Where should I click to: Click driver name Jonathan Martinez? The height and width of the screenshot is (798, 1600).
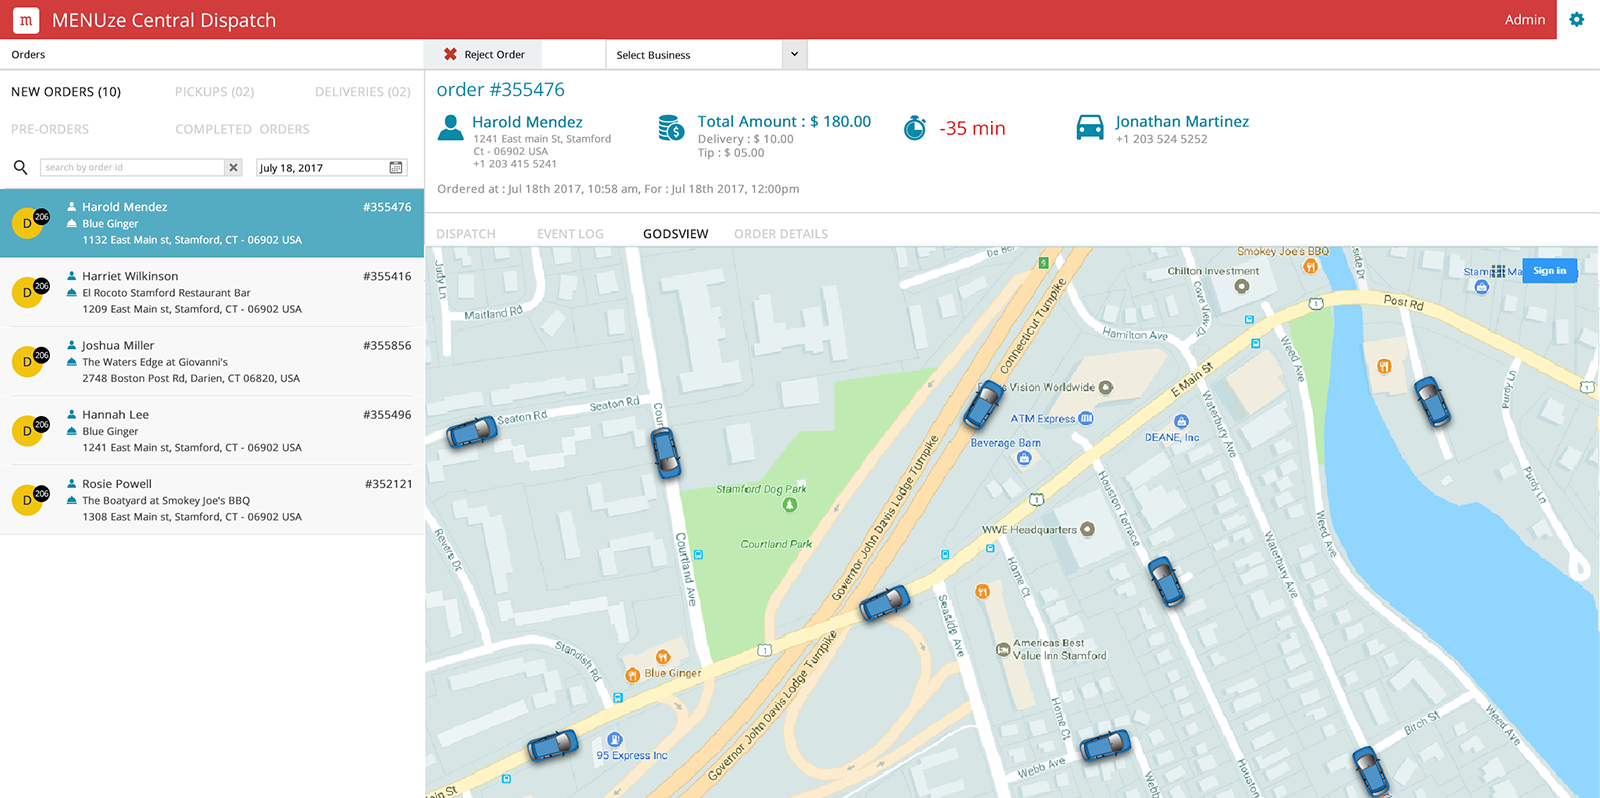coord(1182,121)
